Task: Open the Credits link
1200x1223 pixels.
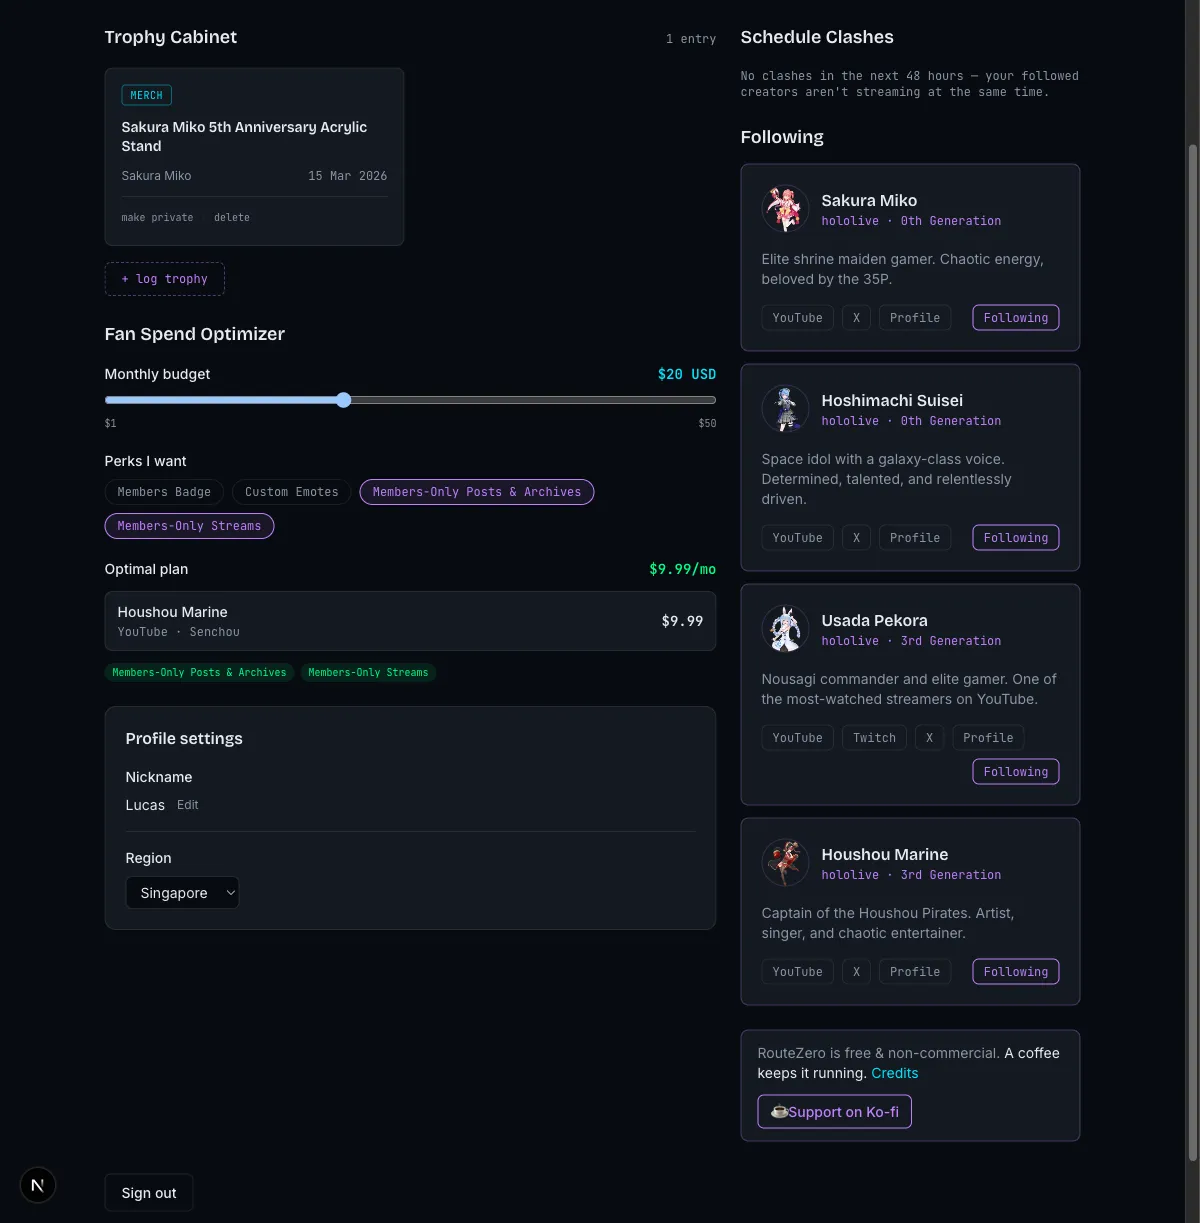Action: pyautogui.click(x=895, y=1073)
